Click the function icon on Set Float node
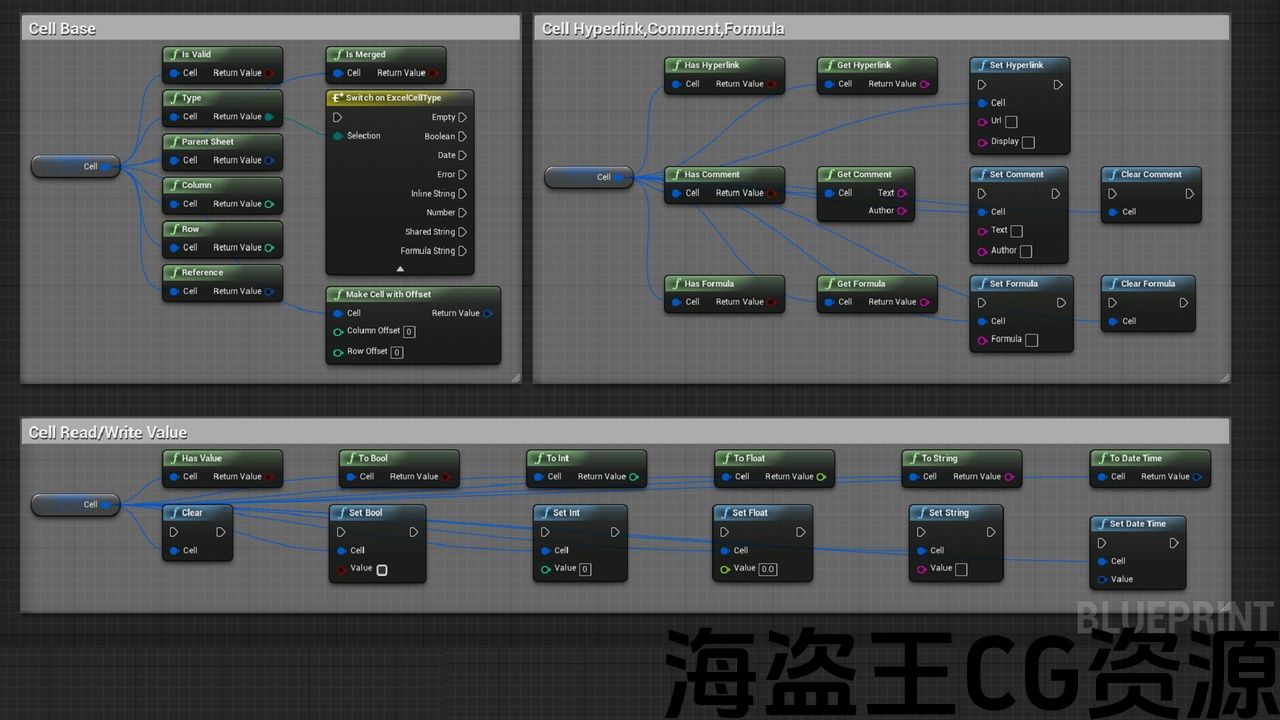1280x720 pixels. tap(724, 513)
